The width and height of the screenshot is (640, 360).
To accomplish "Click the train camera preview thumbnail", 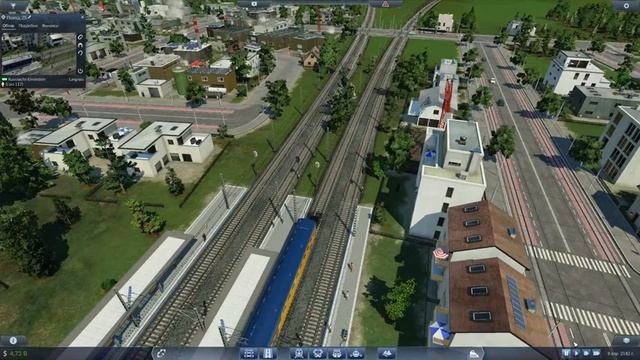I will pyautogui.click(x=38, y=54).
